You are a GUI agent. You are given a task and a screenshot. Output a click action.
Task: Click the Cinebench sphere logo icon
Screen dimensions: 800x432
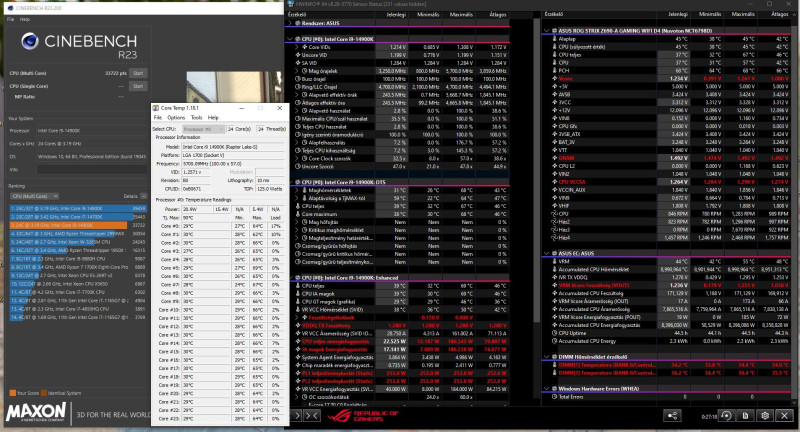coord(30,41)
